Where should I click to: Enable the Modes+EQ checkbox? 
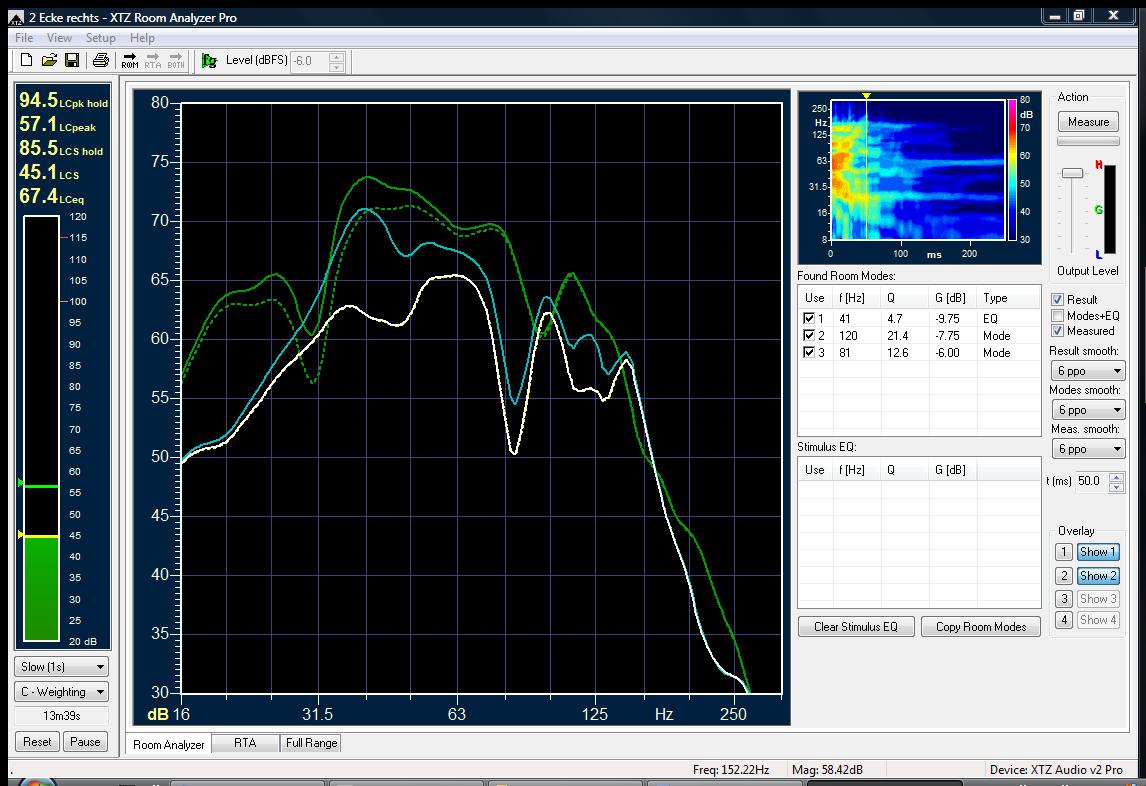point(1057,315)
